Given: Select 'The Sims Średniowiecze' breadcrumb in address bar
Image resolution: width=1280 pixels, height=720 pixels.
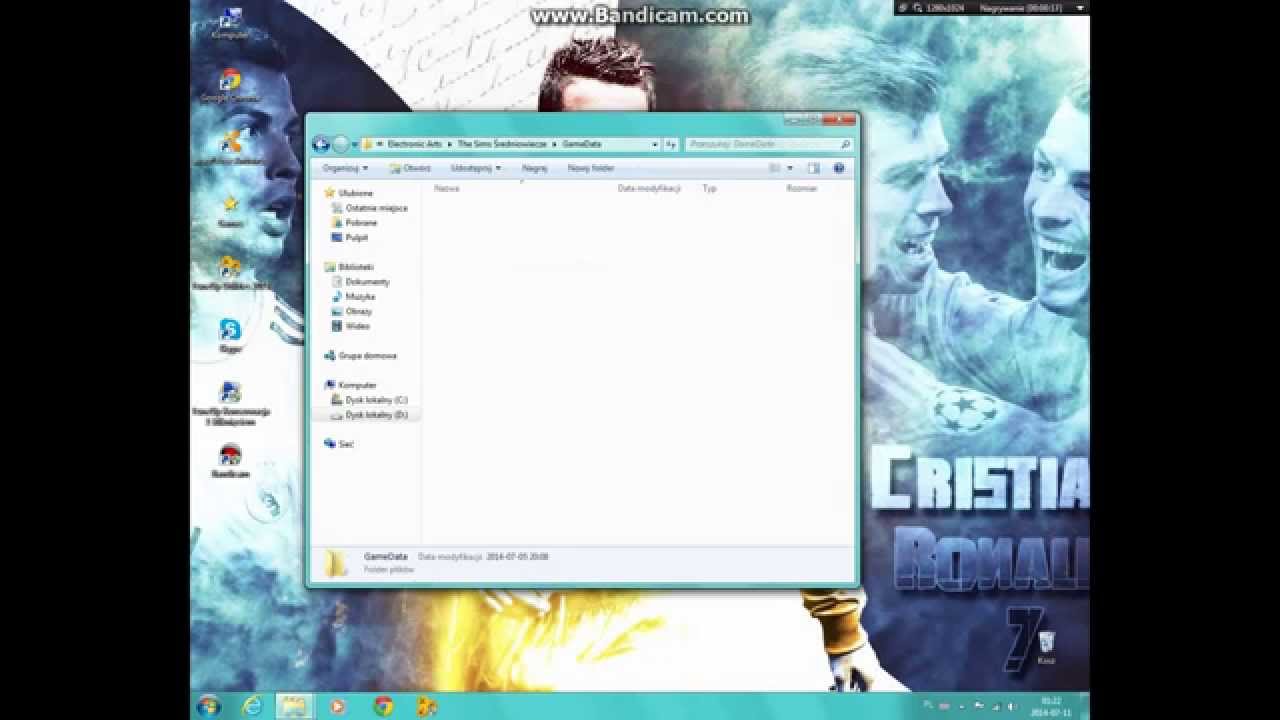Looking at the screenshot, I should (x=502, y=144).
